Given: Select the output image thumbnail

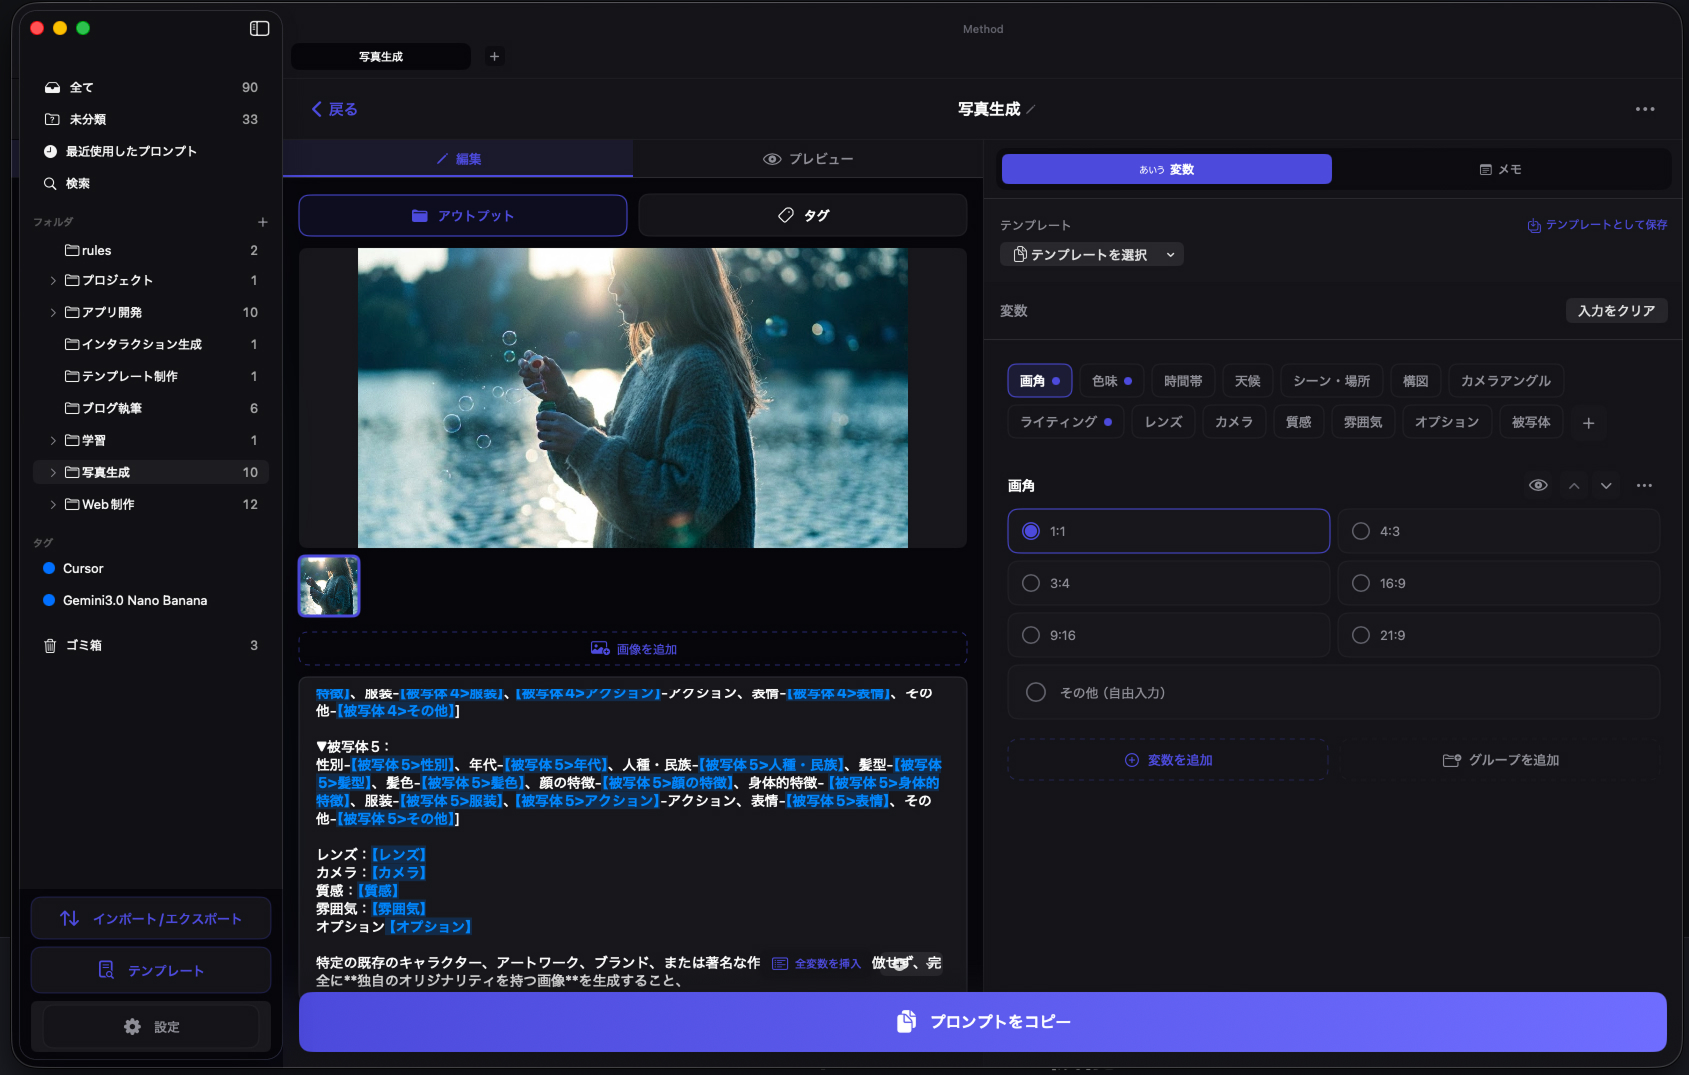Looking at the screenshot, I should coord(329,586).
